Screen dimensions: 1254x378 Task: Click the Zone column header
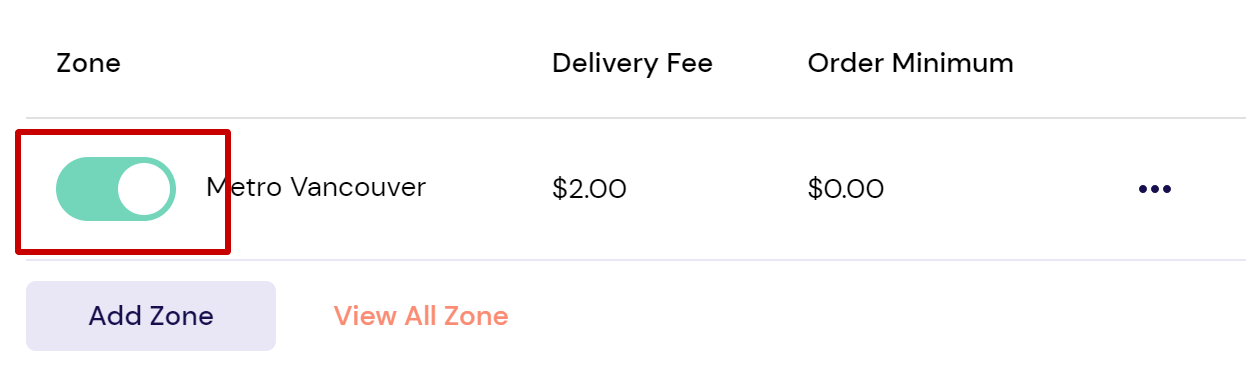88,64
